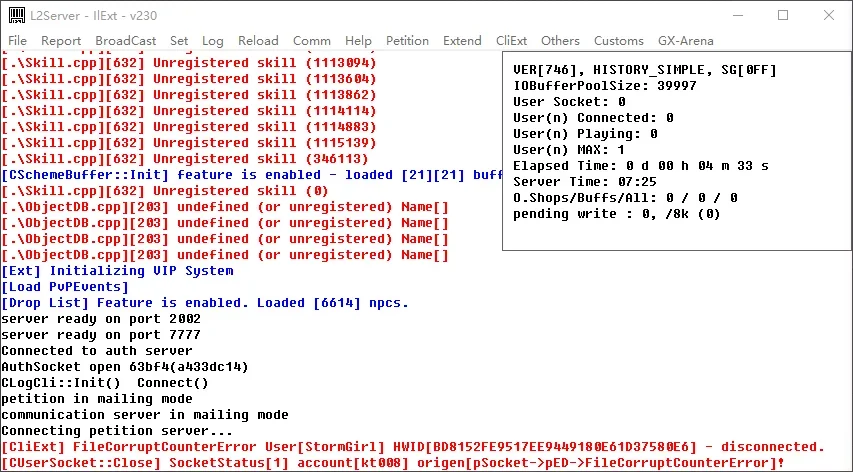Click the FileCorruptCounterError User[StormGirl] line

pyautogui.click(x=413, y=447)
